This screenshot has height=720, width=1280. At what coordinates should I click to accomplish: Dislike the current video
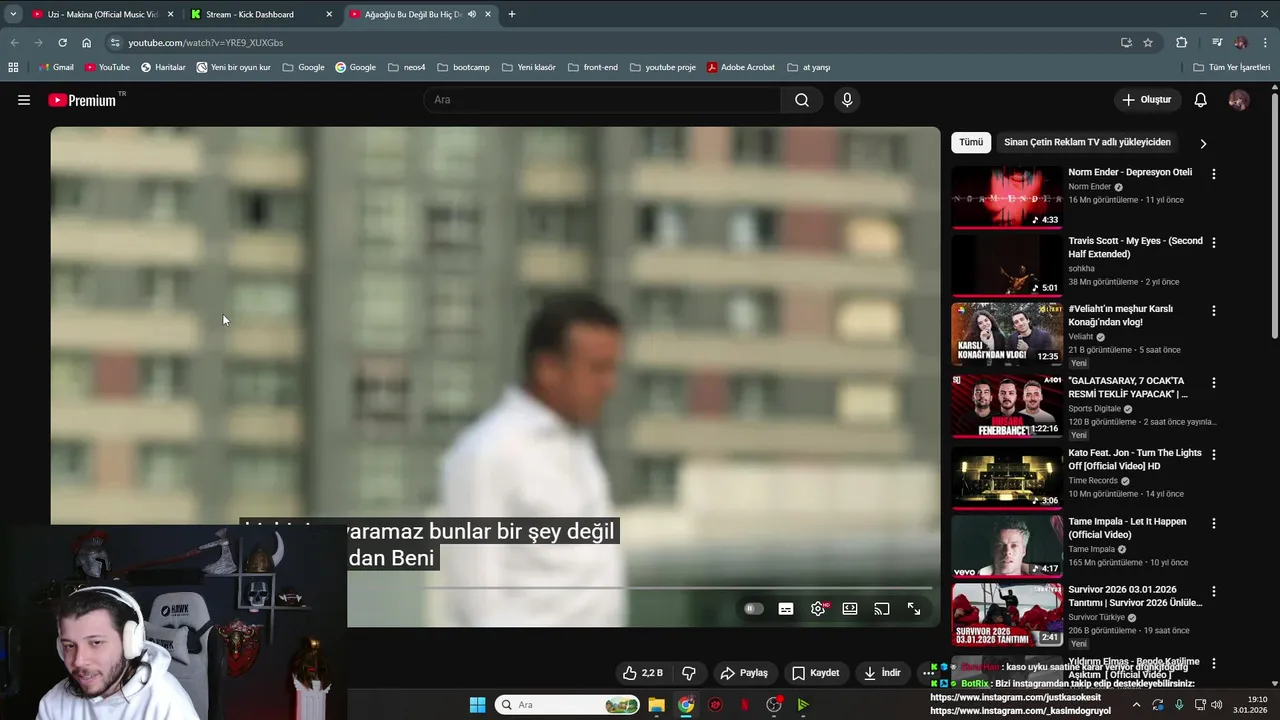click(x=689, y=673)
